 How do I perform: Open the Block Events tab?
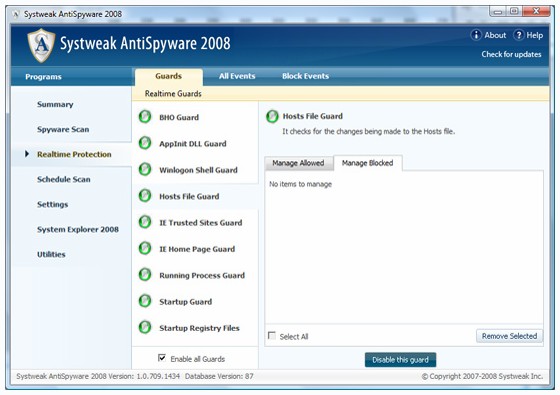click(x=306, y=76)
